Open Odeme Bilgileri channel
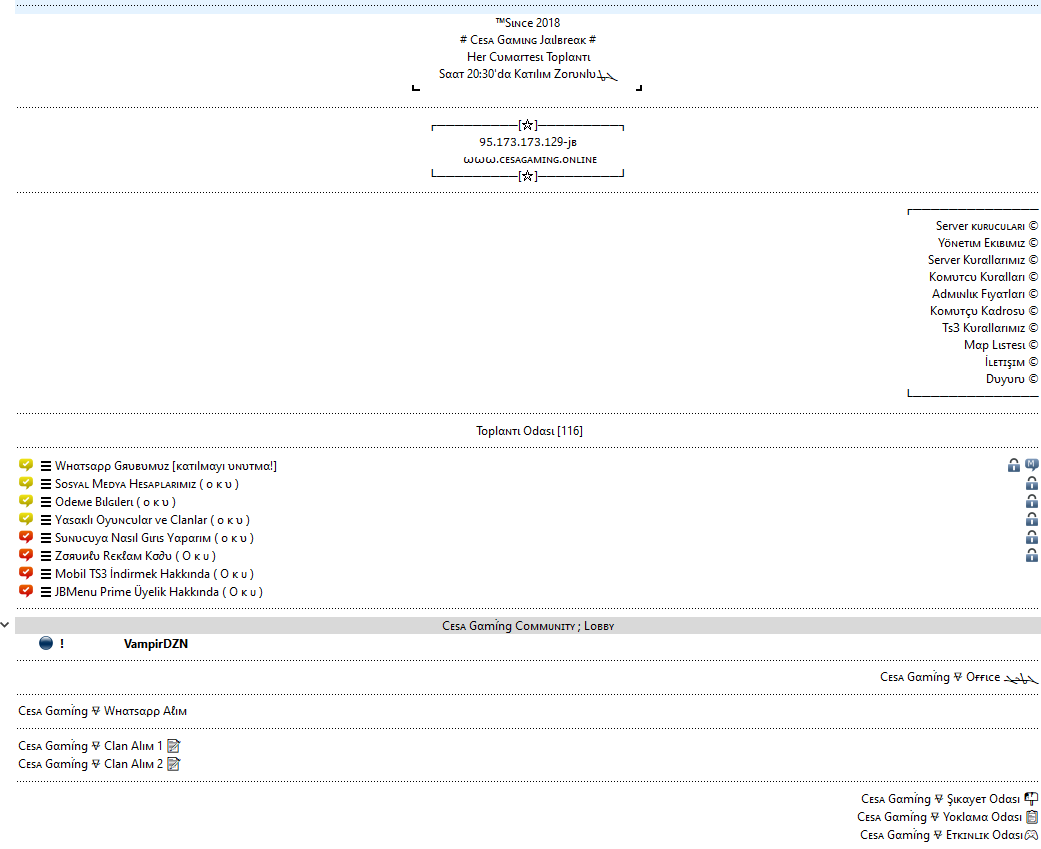 116,502
